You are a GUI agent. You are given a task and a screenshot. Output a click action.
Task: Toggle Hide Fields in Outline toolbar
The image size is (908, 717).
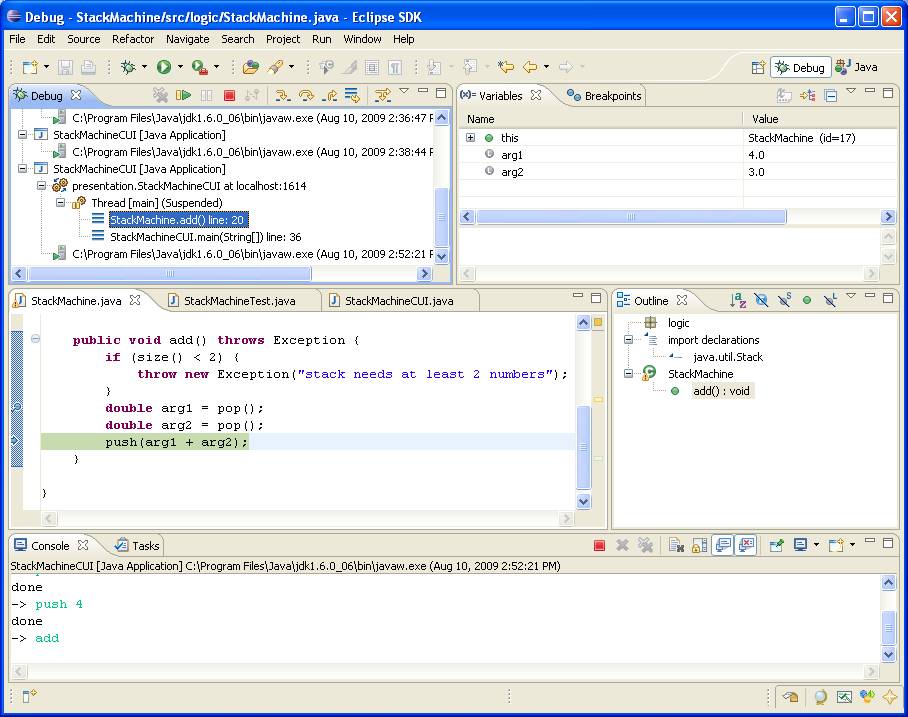(x=761, y=300)
